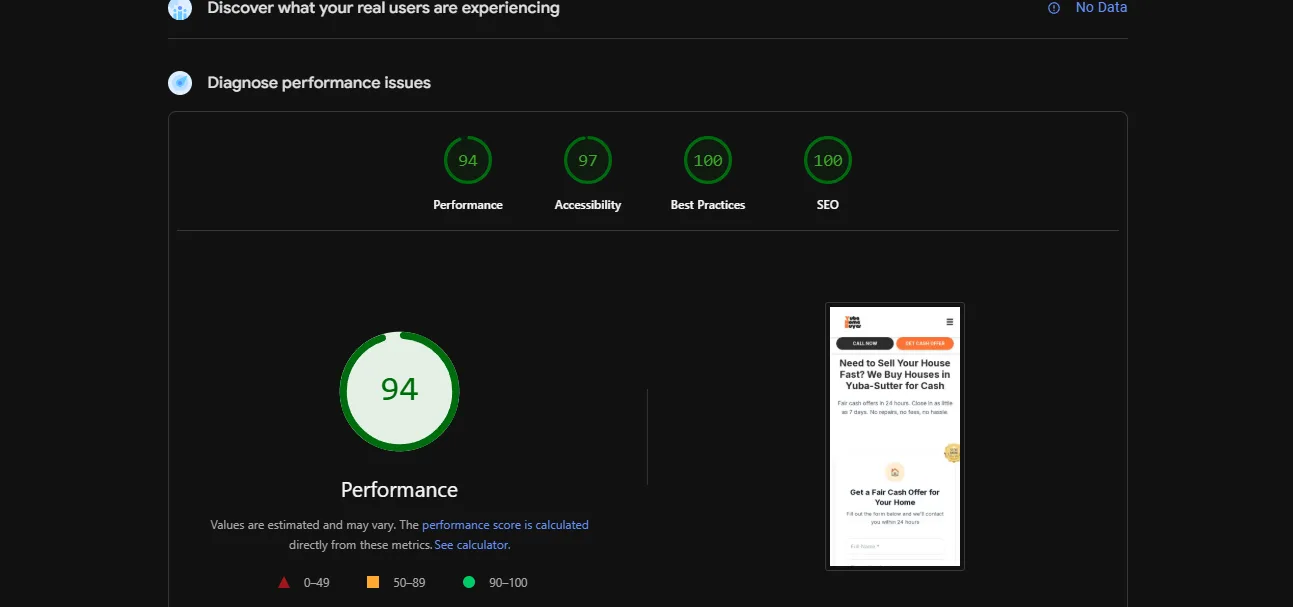Click the info icon beside No Data
1293x607 pixels.
click(1053, 8)
